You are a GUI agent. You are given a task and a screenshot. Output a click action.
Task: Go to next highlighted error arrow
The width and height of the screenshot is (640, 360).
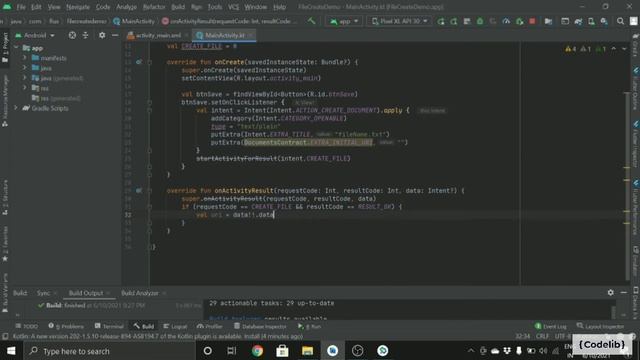point(624,49)
